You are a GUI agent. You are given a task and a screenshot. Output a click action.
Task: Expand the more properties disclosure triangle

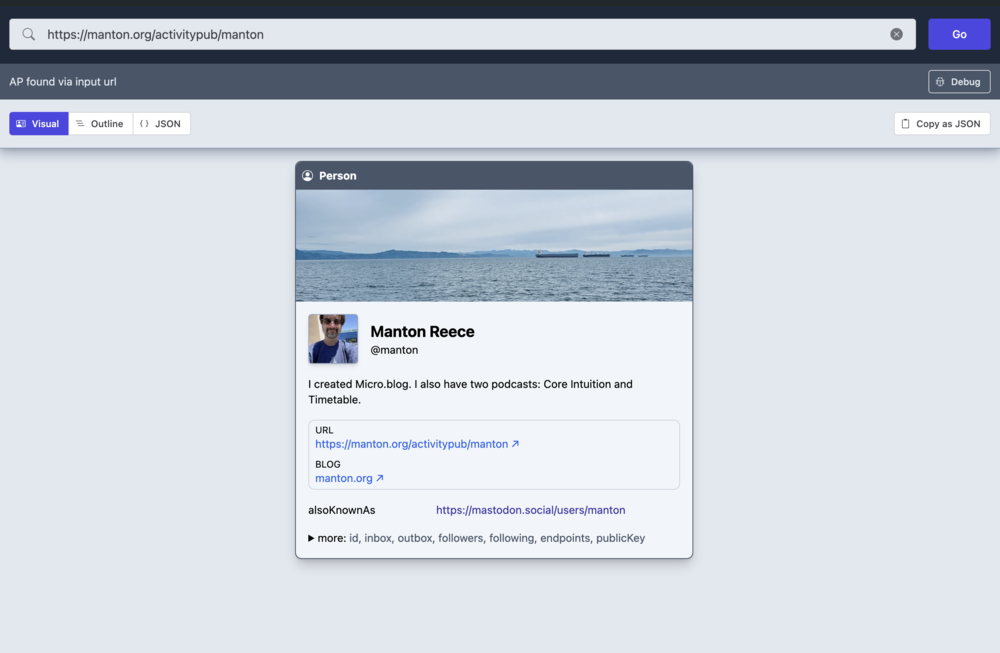[312, 538]
